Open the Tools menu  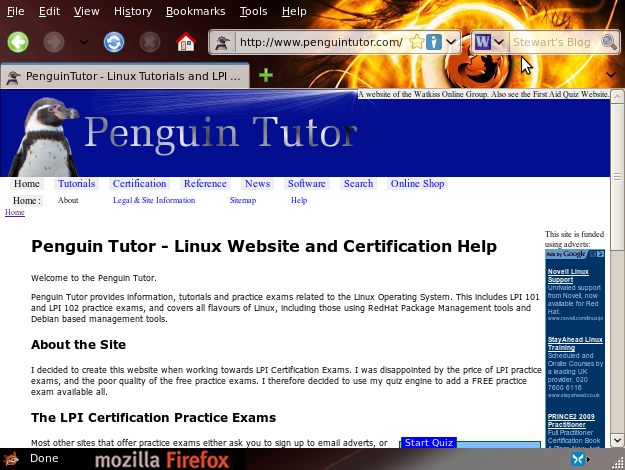(x=253, y=11)
